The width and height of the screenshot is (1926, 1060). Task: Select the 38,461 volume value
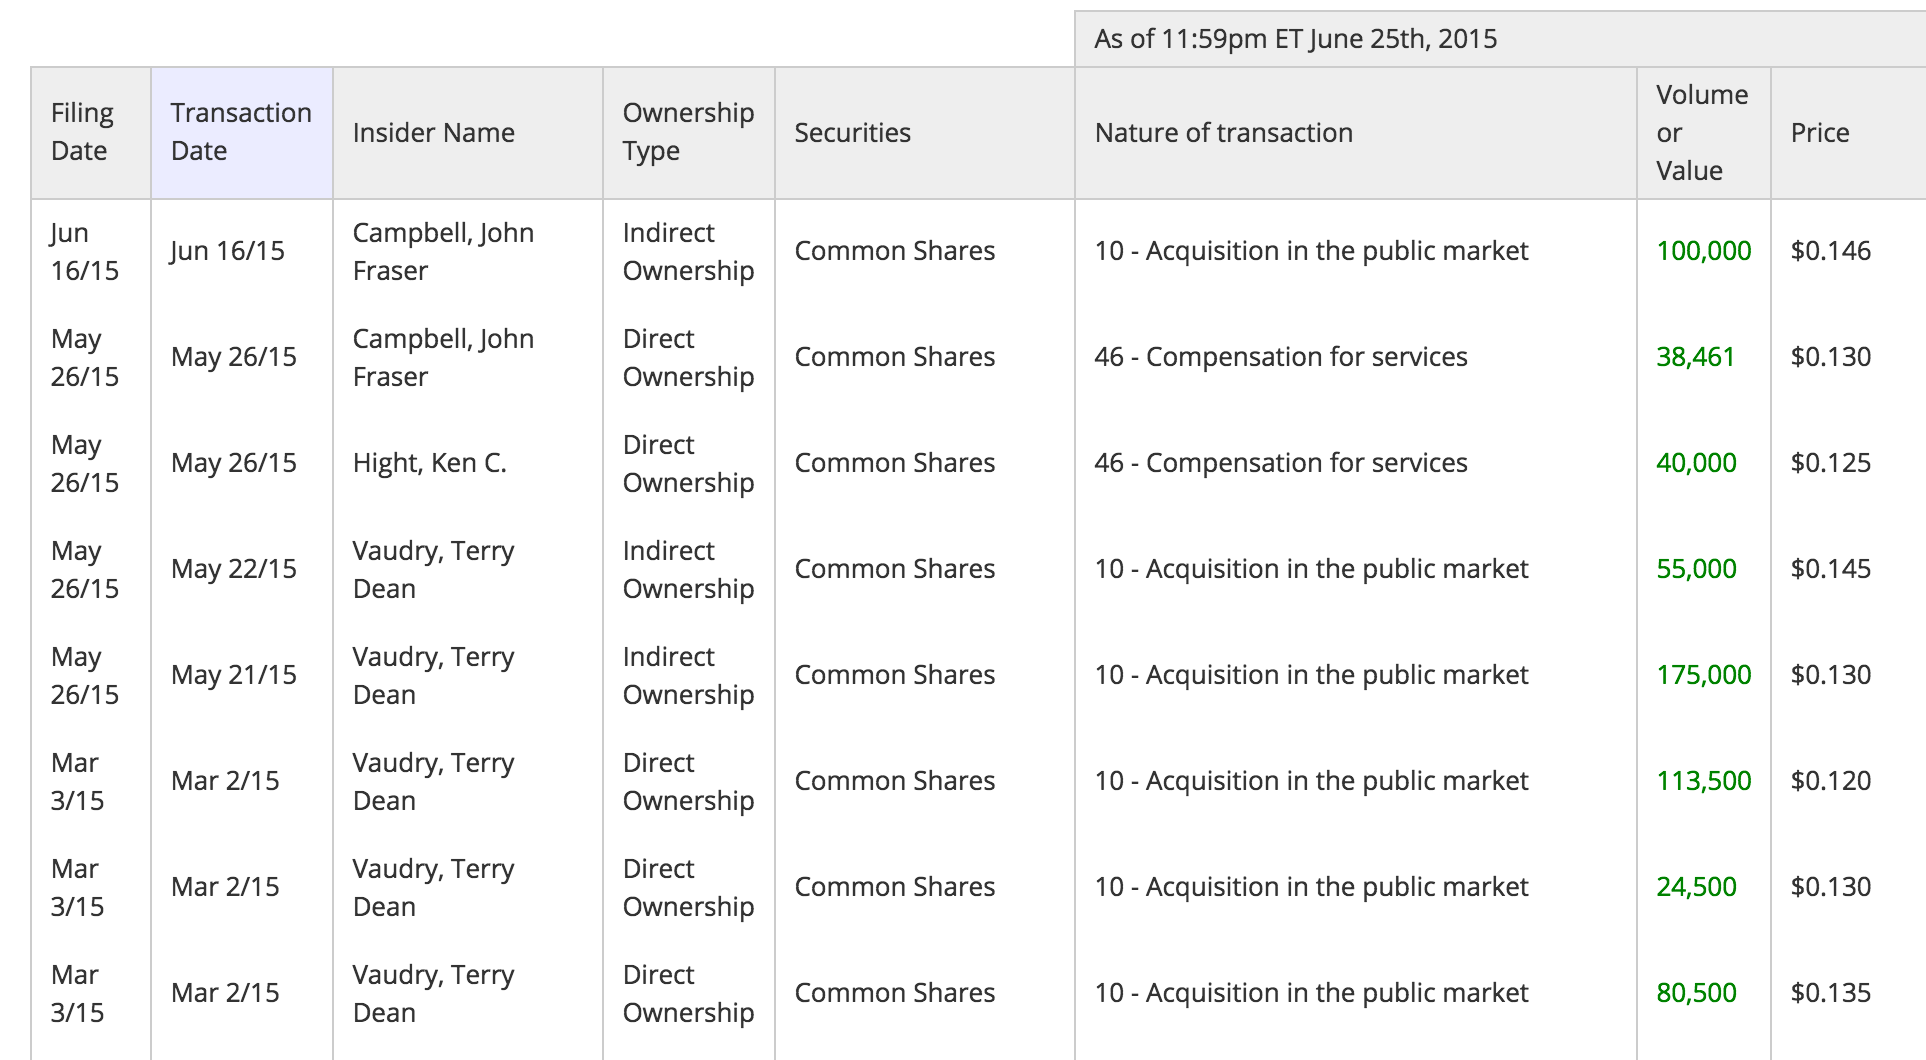coord(1695,357)
